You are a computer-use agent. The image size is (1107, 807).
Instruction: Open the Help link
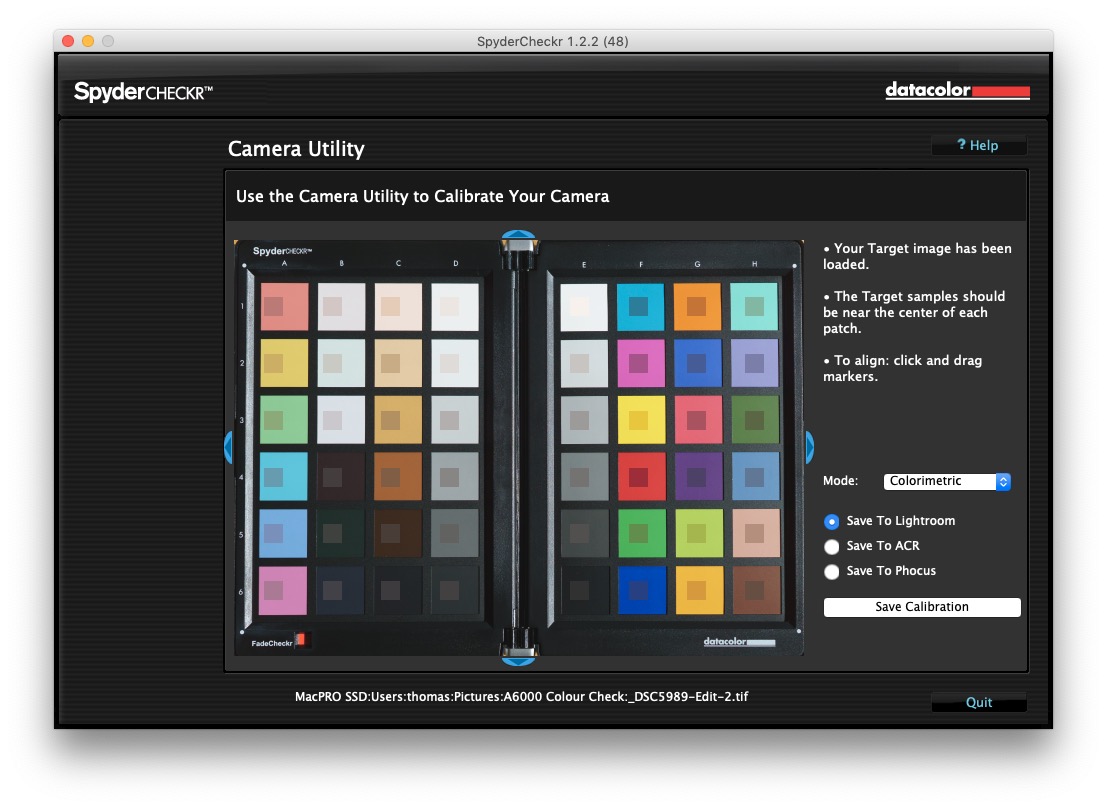tap(978, 145)
